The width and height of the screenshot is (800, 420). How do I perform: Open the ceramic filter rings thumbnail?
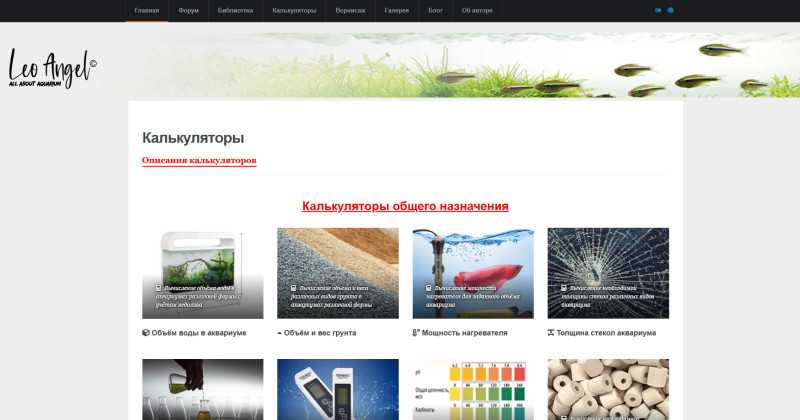click(608, 389)
